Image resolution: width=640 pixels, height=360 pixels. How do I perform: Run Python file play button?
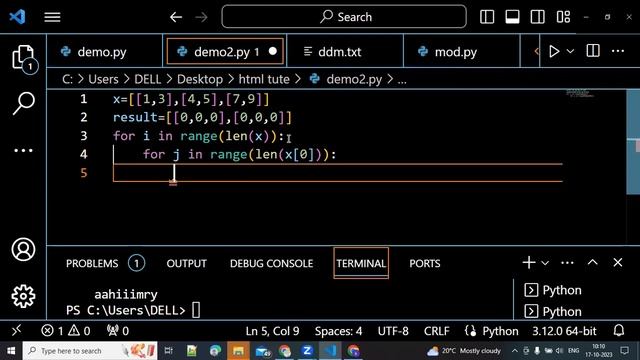tap(554, 51)
